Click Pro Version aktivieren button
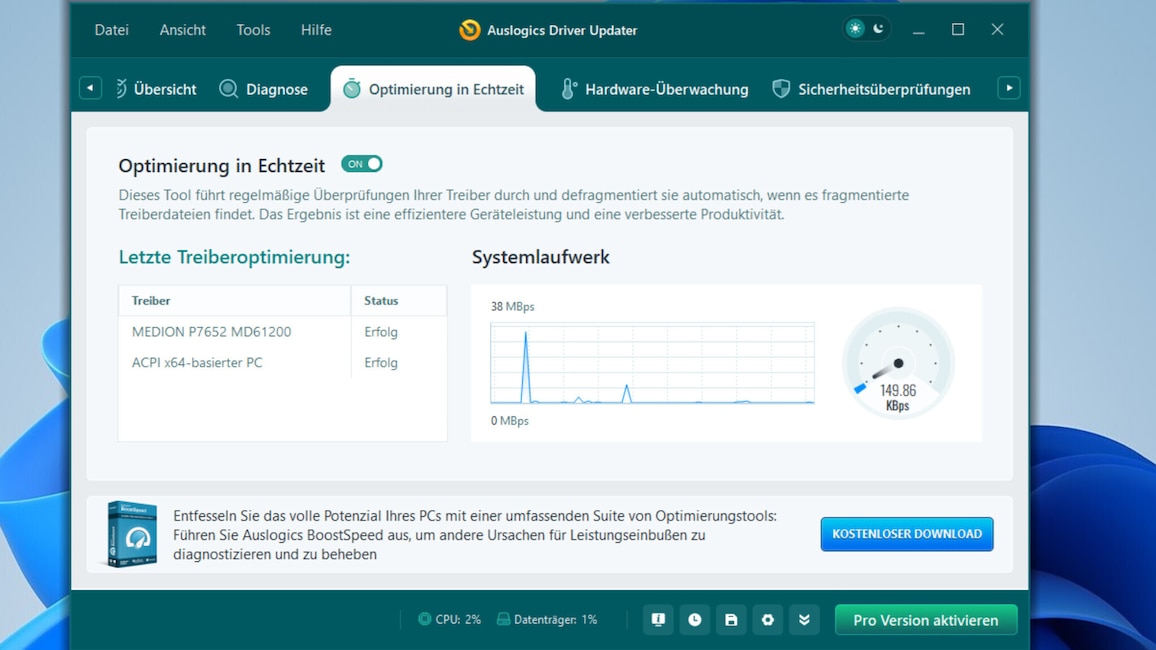 click(x=926, y=620)
